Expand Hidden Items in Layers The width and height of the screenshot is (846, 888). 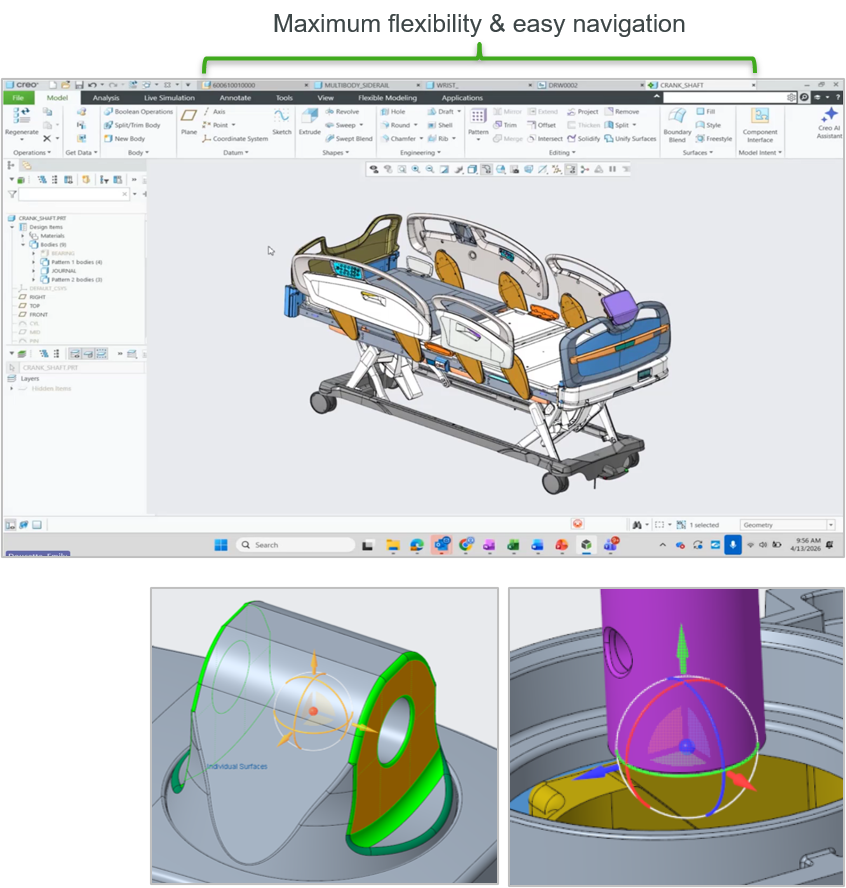12,388
